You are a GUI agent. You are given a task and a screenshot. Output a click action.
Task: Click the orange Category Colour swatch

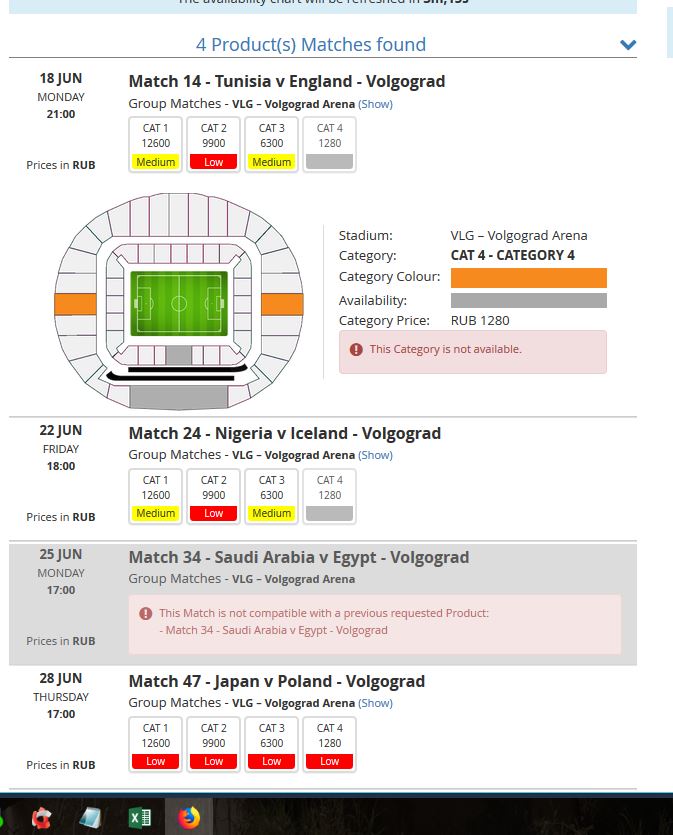[x=529, y=277]
